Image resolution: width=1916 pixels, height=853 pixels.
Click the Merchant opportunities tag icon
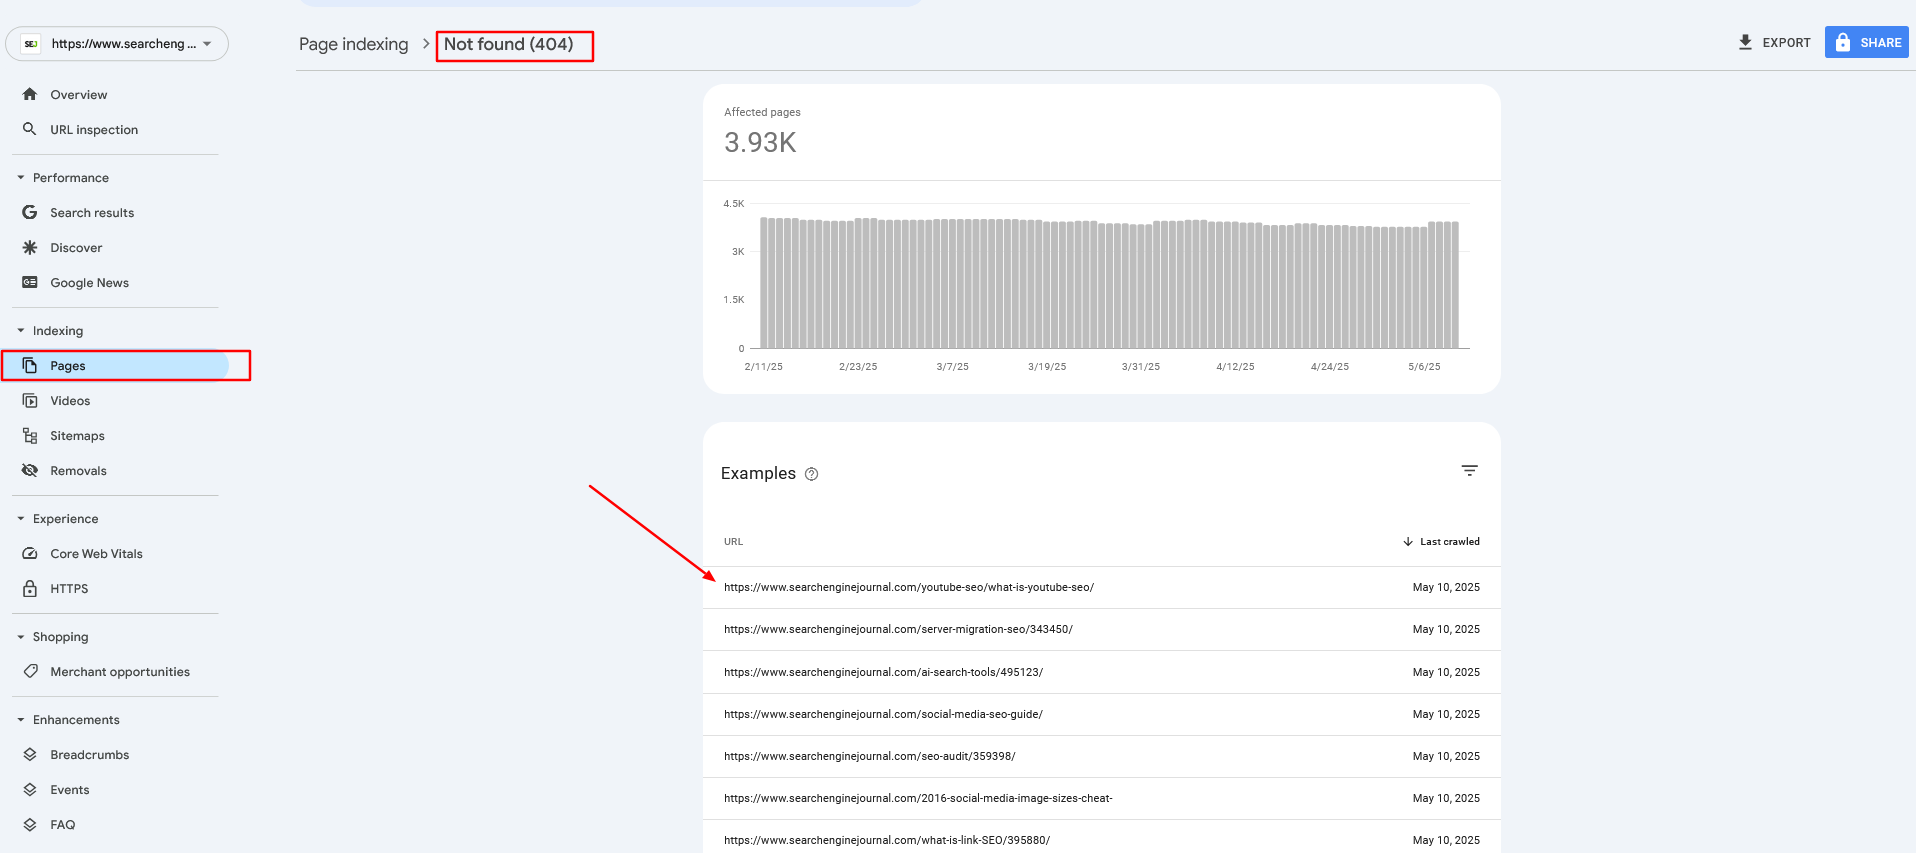30,671
